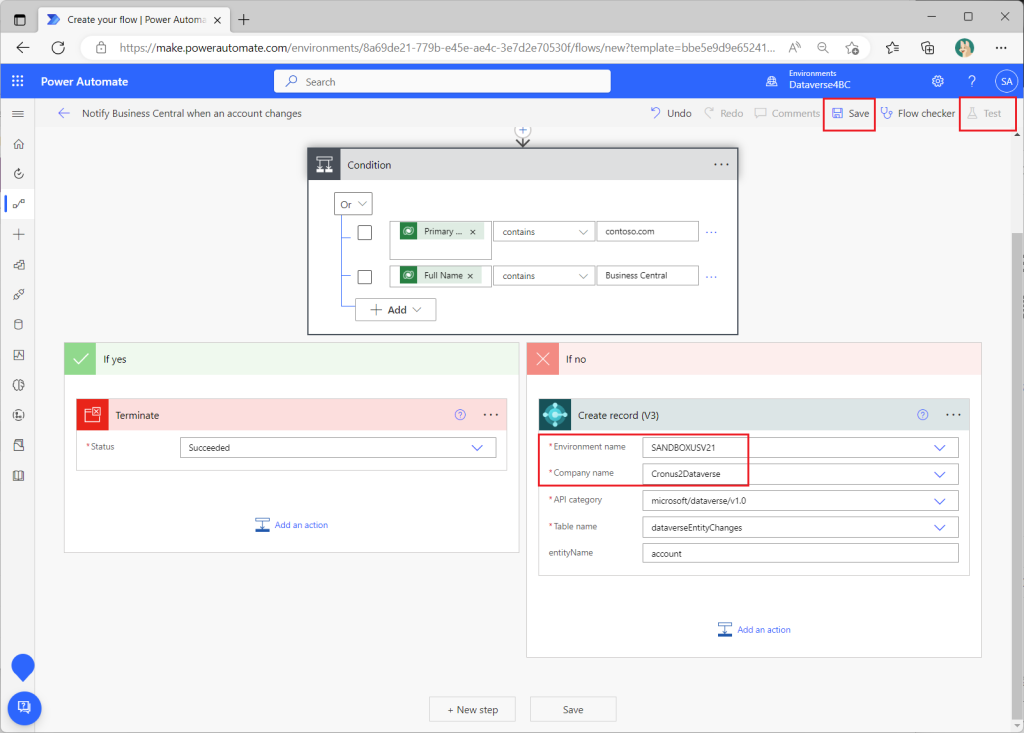Insert a step via the plus above Condition
The image size is (1024, 733).
pos(522,131)
